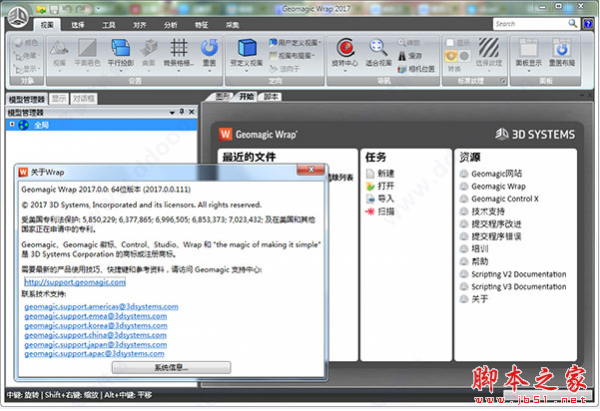This screenshot has width=600, height=411.
Task: Click the 法向于 normal-to icon
Action: [273, 69]
